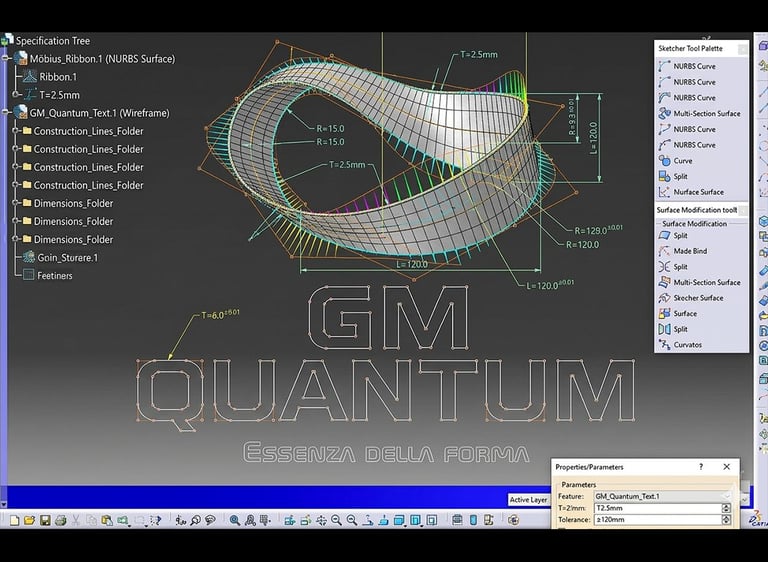Select the Curvatos tool
This screenshot has height=562, width=768.
tap(680, 345)
